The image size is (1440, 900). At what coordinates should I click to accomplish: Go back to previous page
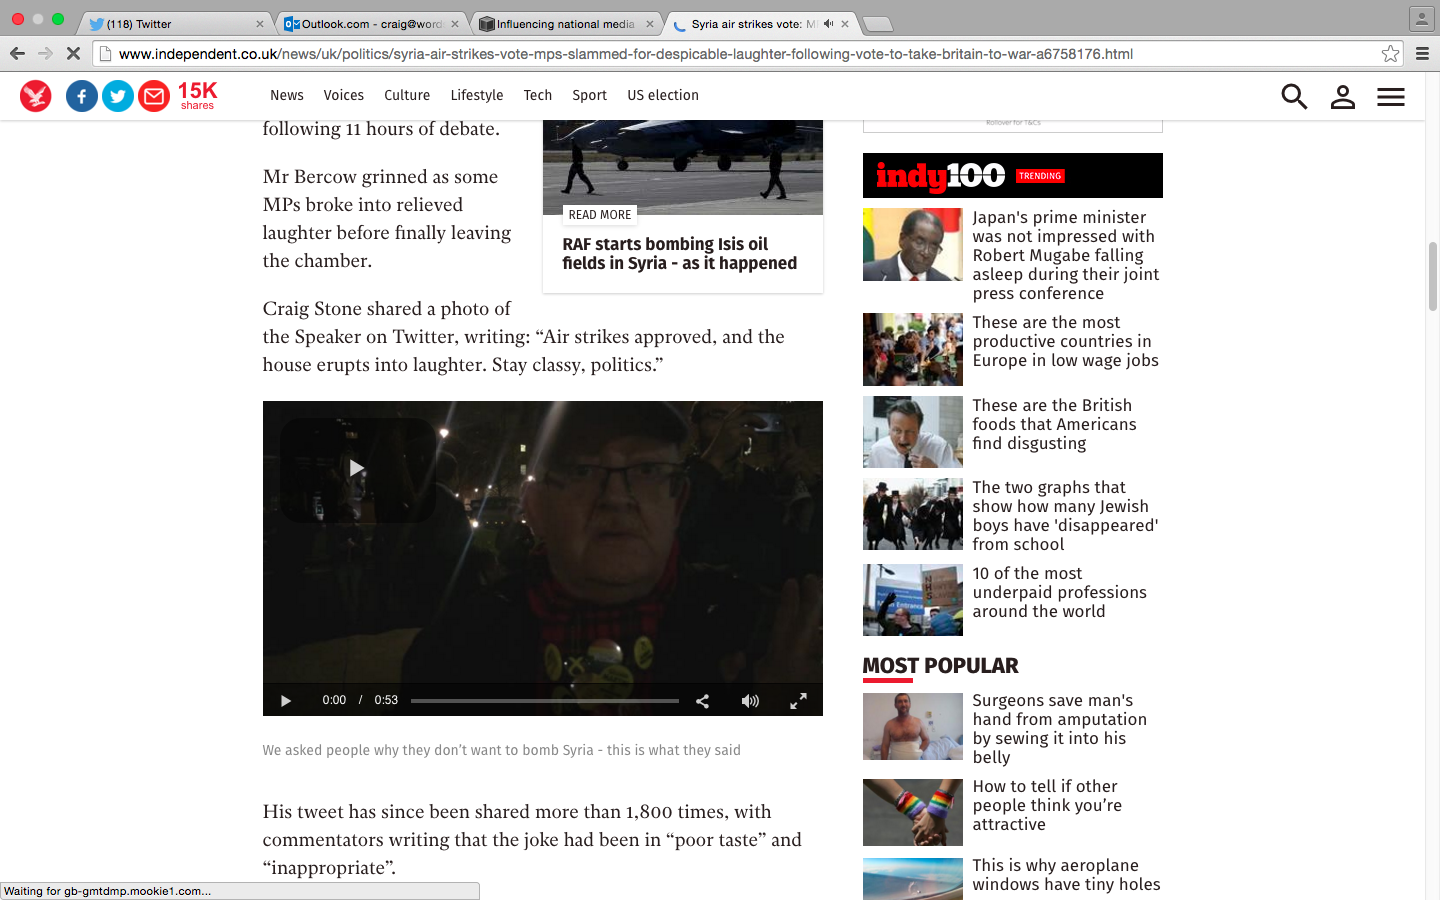click(17, 54)
